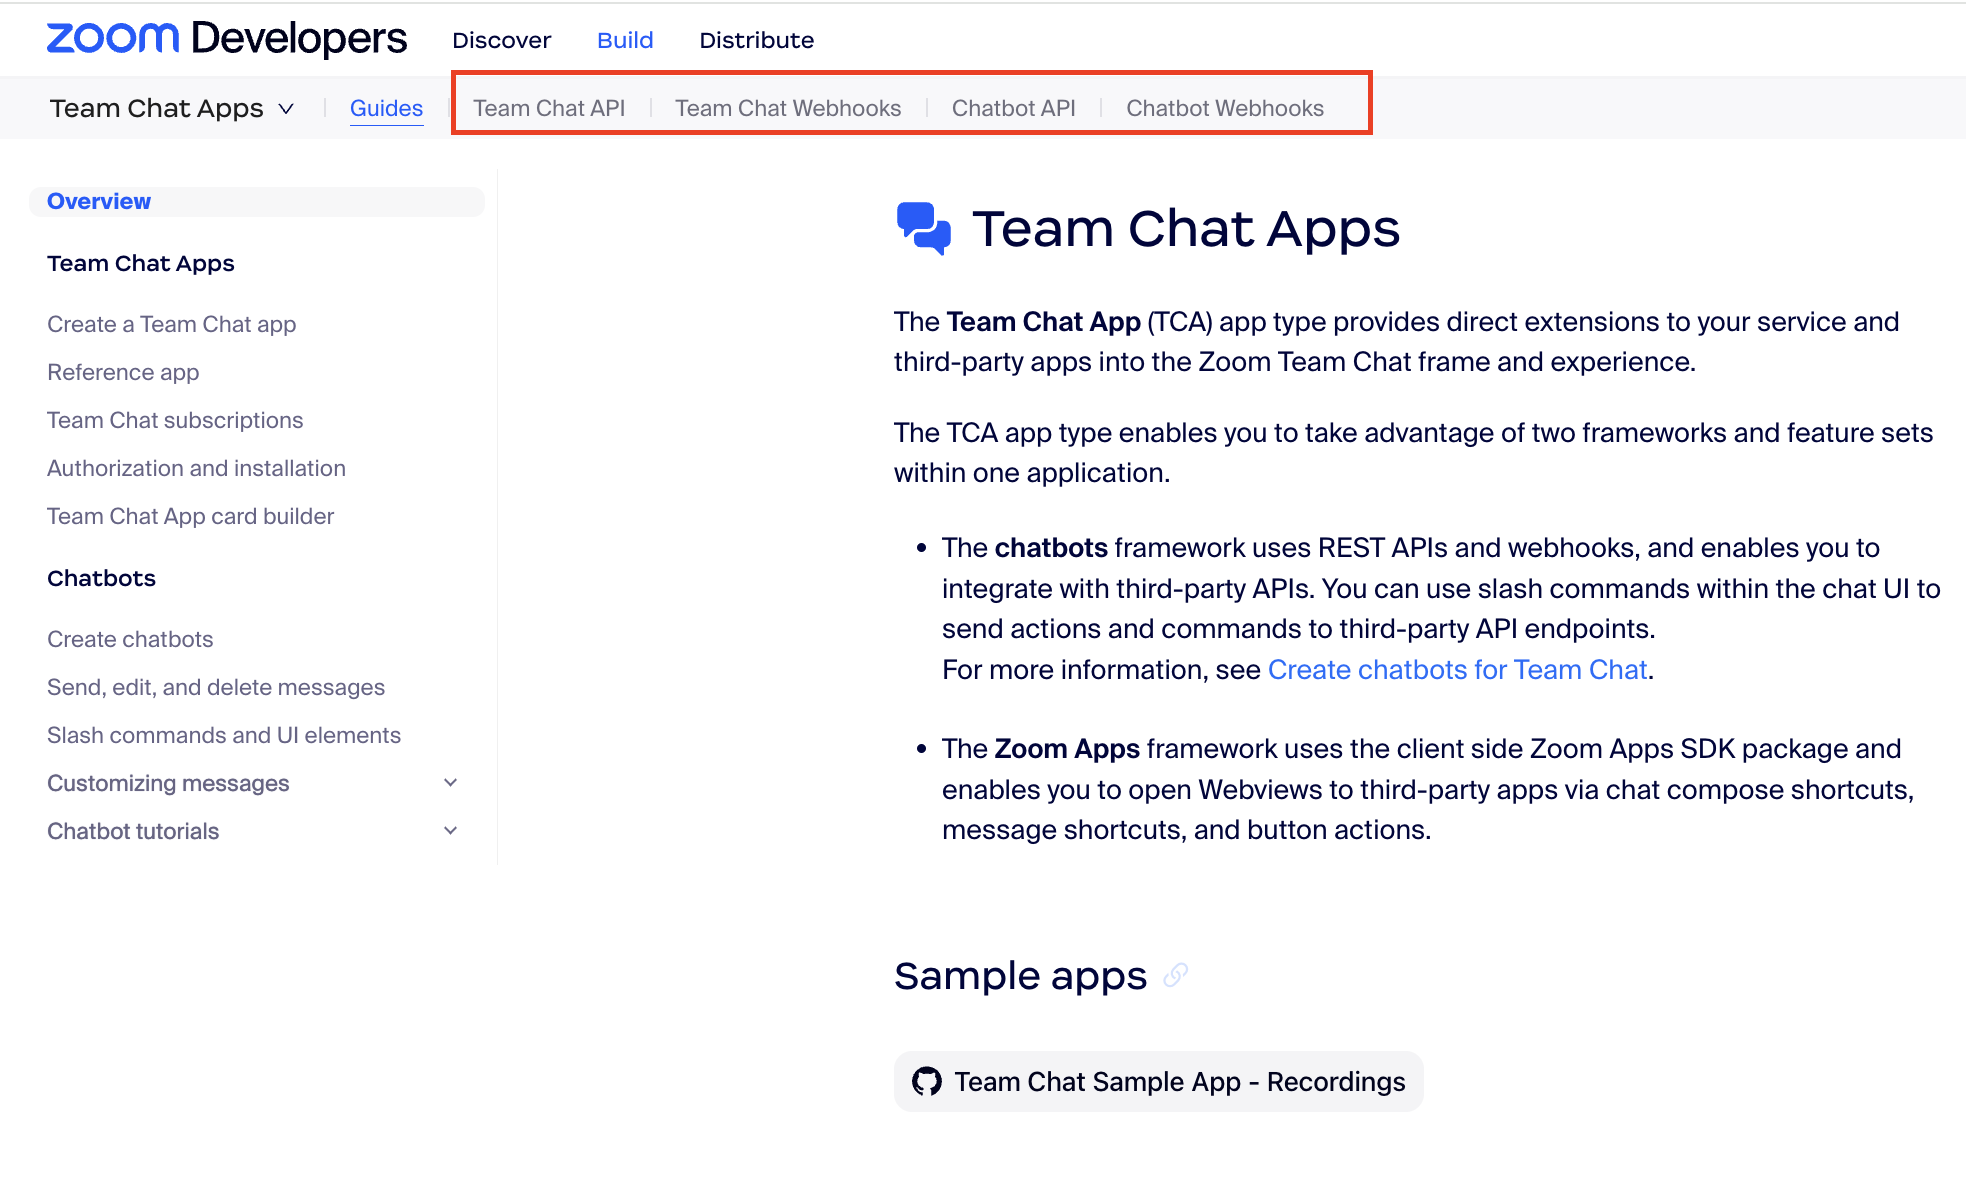Open the Team Chat Apps product dropdown

coord(172,108)
